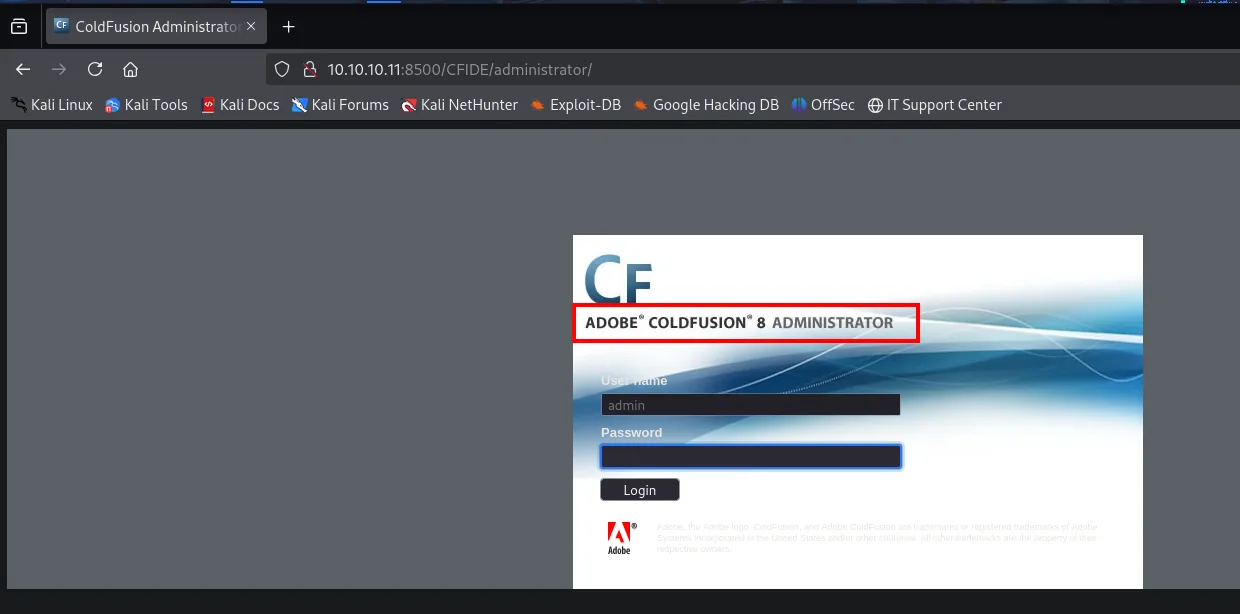Screen dimensions: 1240x614
Task: Open the Kali Tools bookmark
Action: pos(146,104)
